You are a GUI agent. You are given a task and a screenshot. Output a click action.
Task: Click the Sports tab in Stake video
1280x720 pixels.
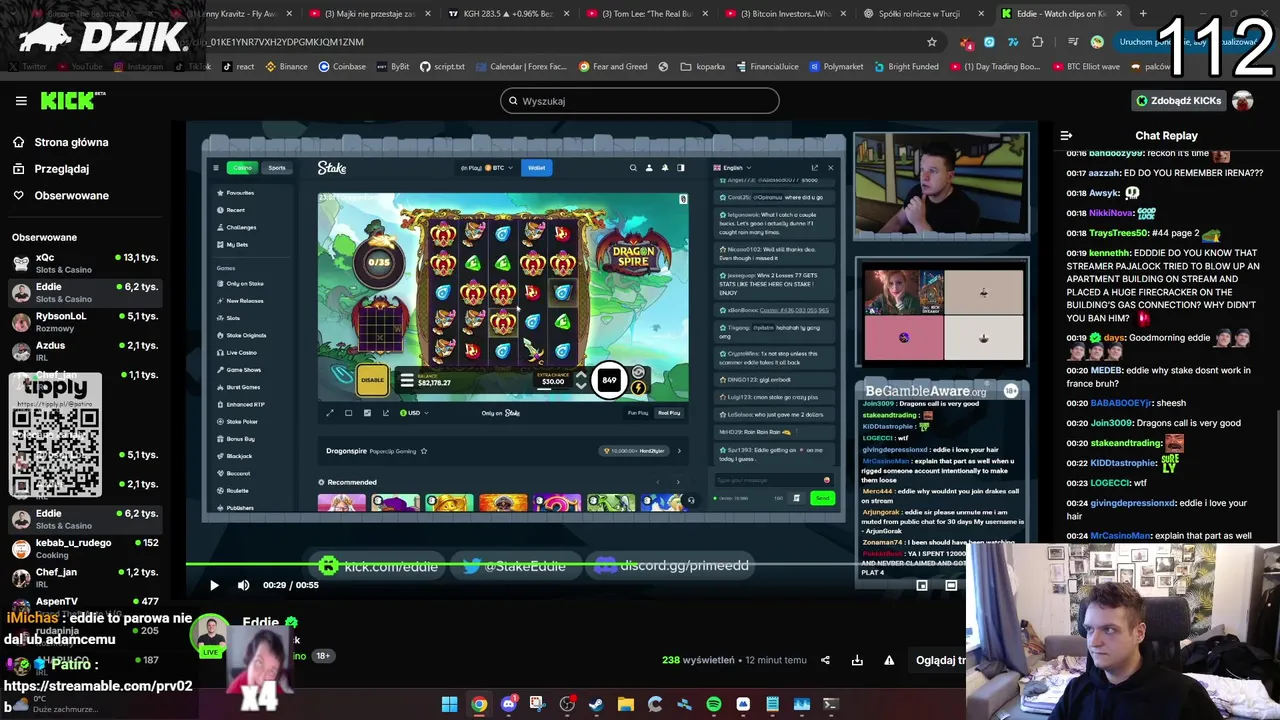click(x=277, y=168)
